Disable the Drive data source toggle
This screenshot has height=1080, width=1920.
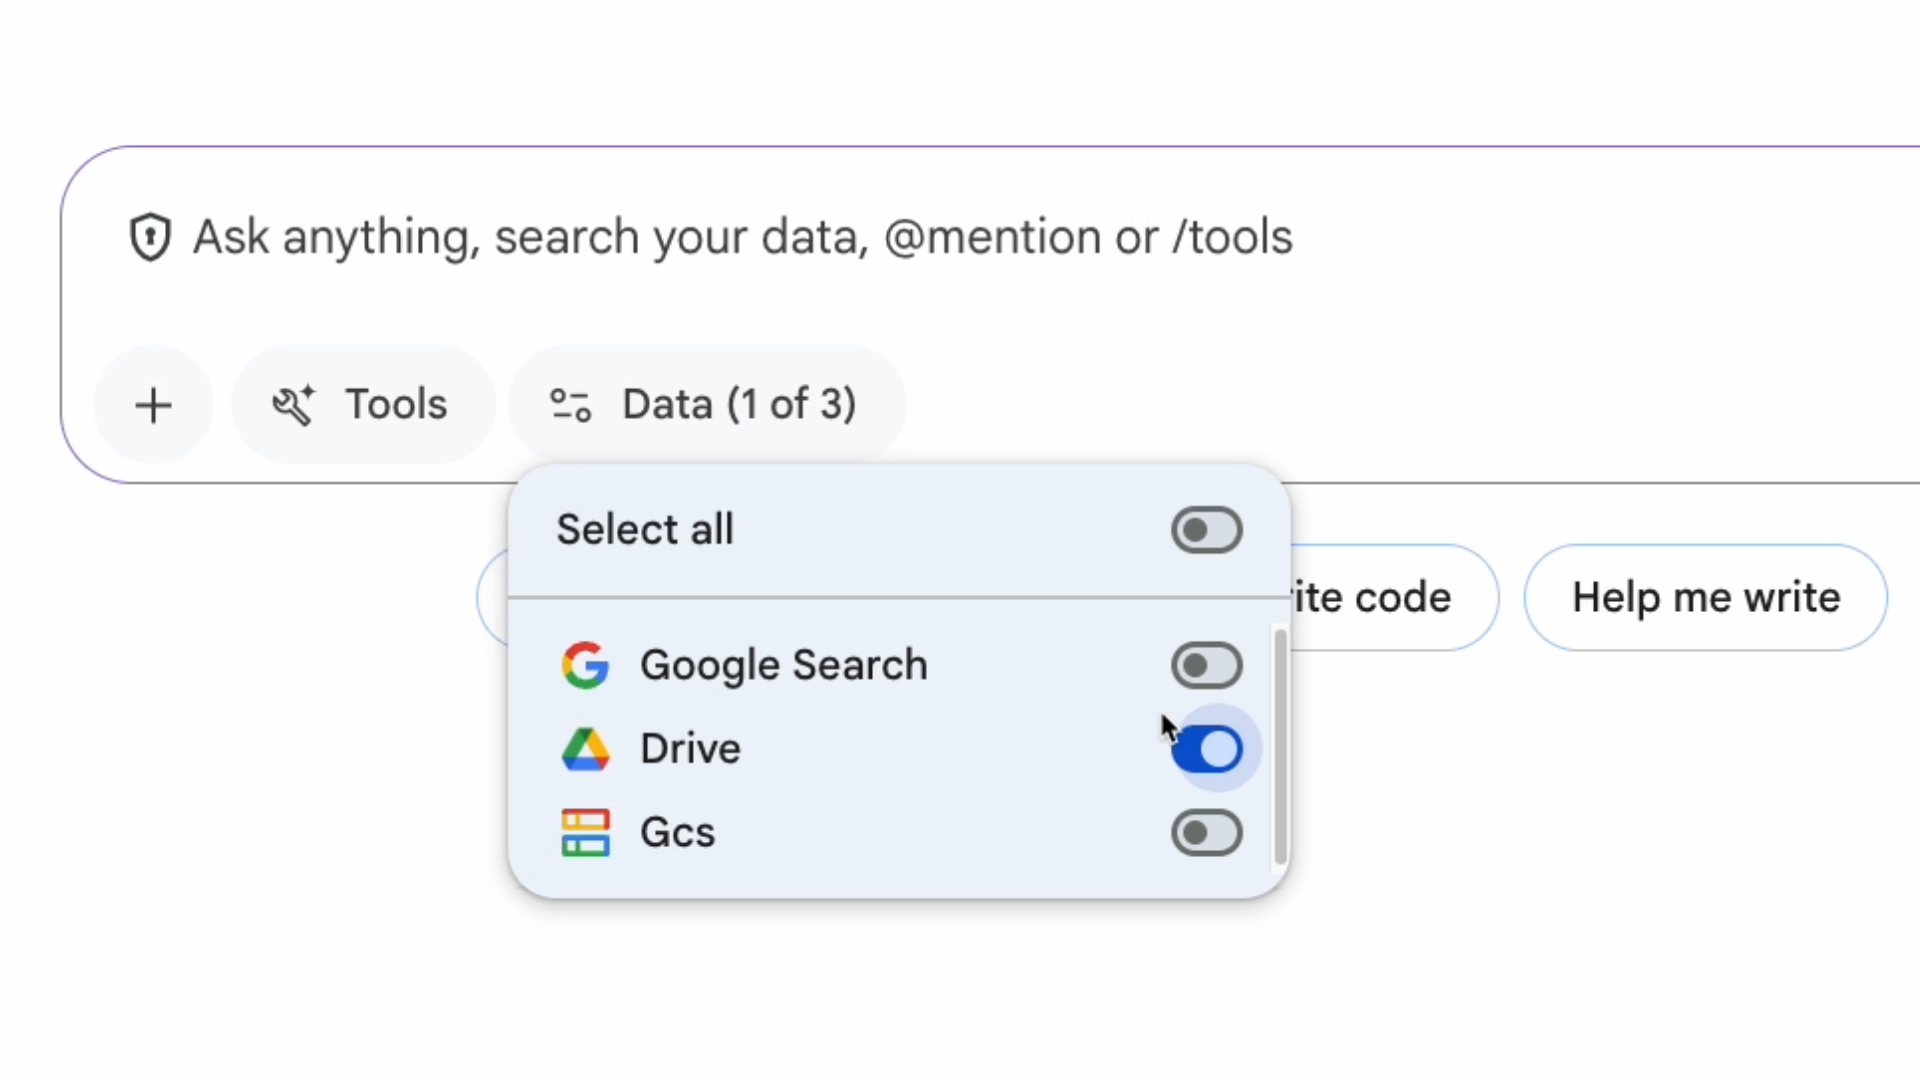pos(1207,749)
